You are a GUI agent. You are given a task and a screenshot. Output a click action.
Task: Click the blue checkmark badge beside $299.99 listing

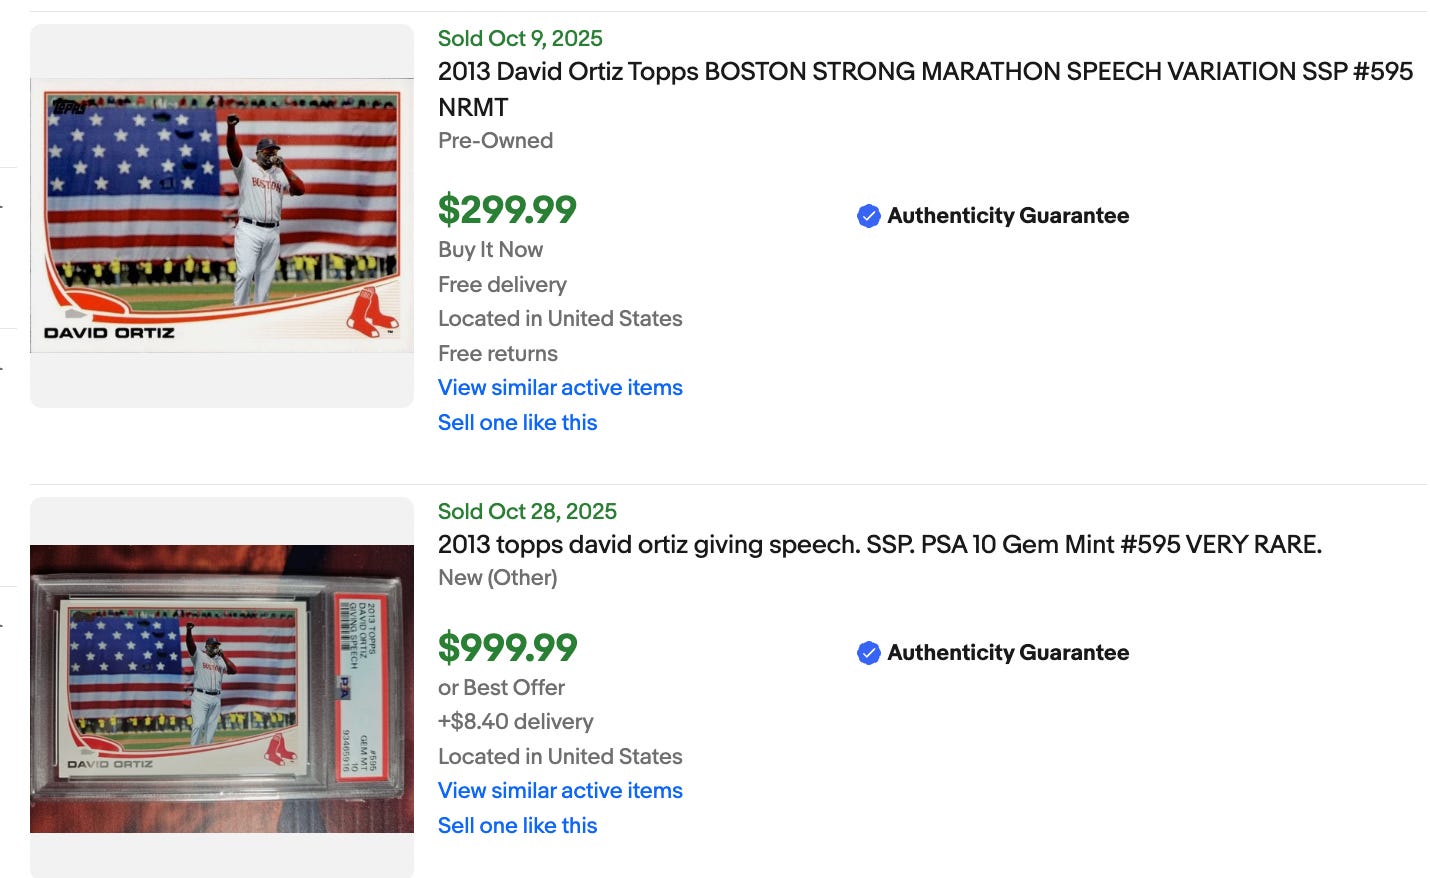click(x=868, y=216)
